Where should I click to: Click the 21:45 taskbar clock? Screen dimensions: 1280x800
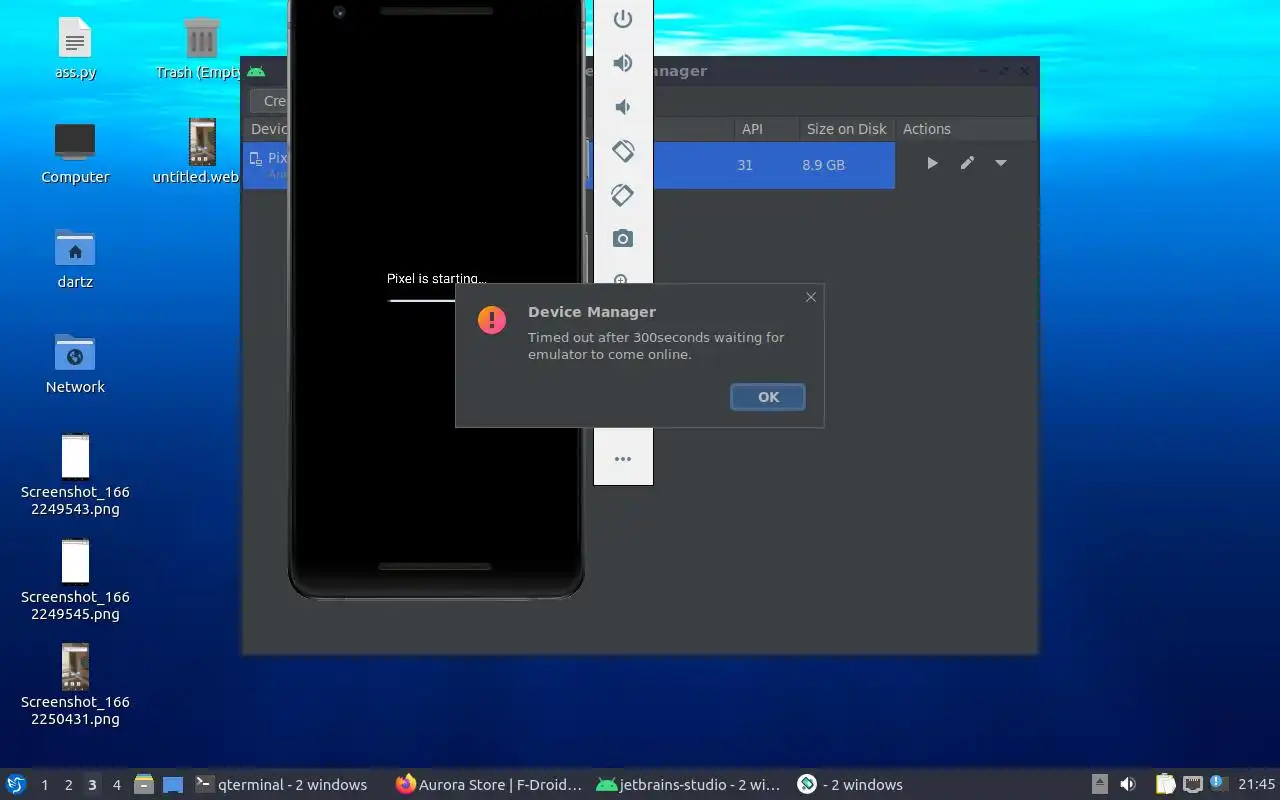pyautogui.click(x=1257, y=785)
